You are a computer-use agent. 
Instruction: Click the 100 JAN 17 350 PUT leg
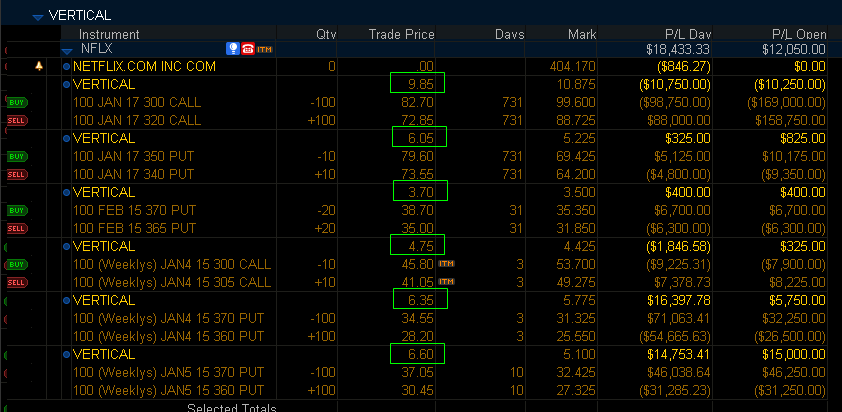coord(134,156)
